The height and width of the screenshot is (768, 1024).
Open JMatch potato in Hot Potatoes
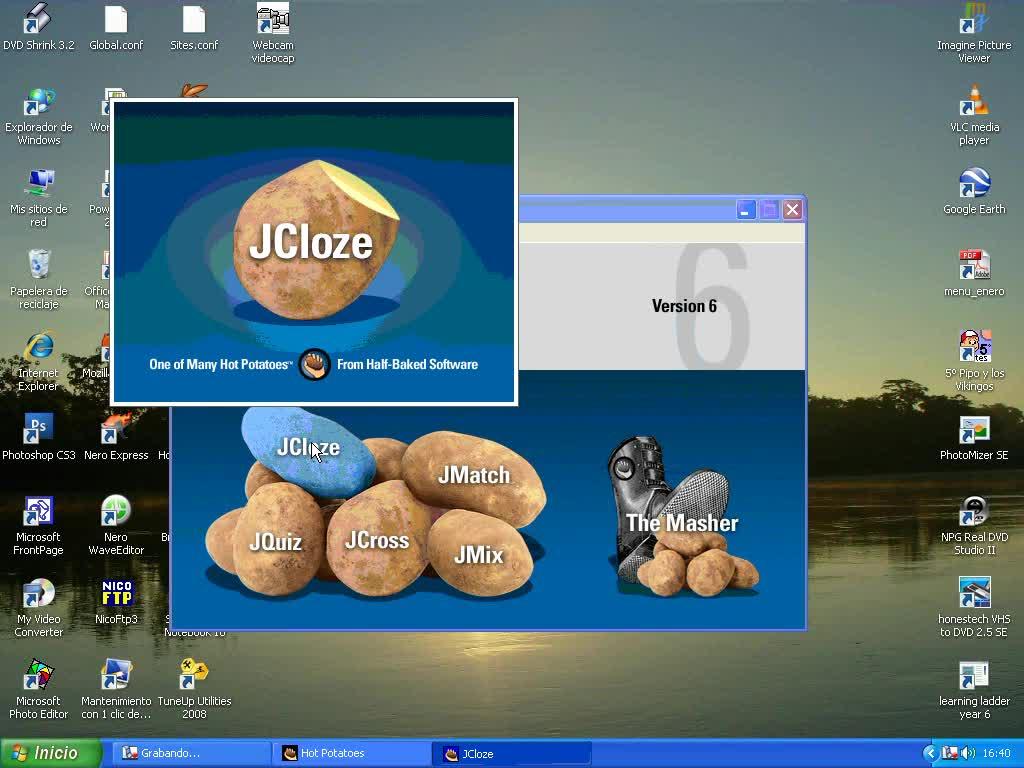pyautogui.click(x=474, y=476)
